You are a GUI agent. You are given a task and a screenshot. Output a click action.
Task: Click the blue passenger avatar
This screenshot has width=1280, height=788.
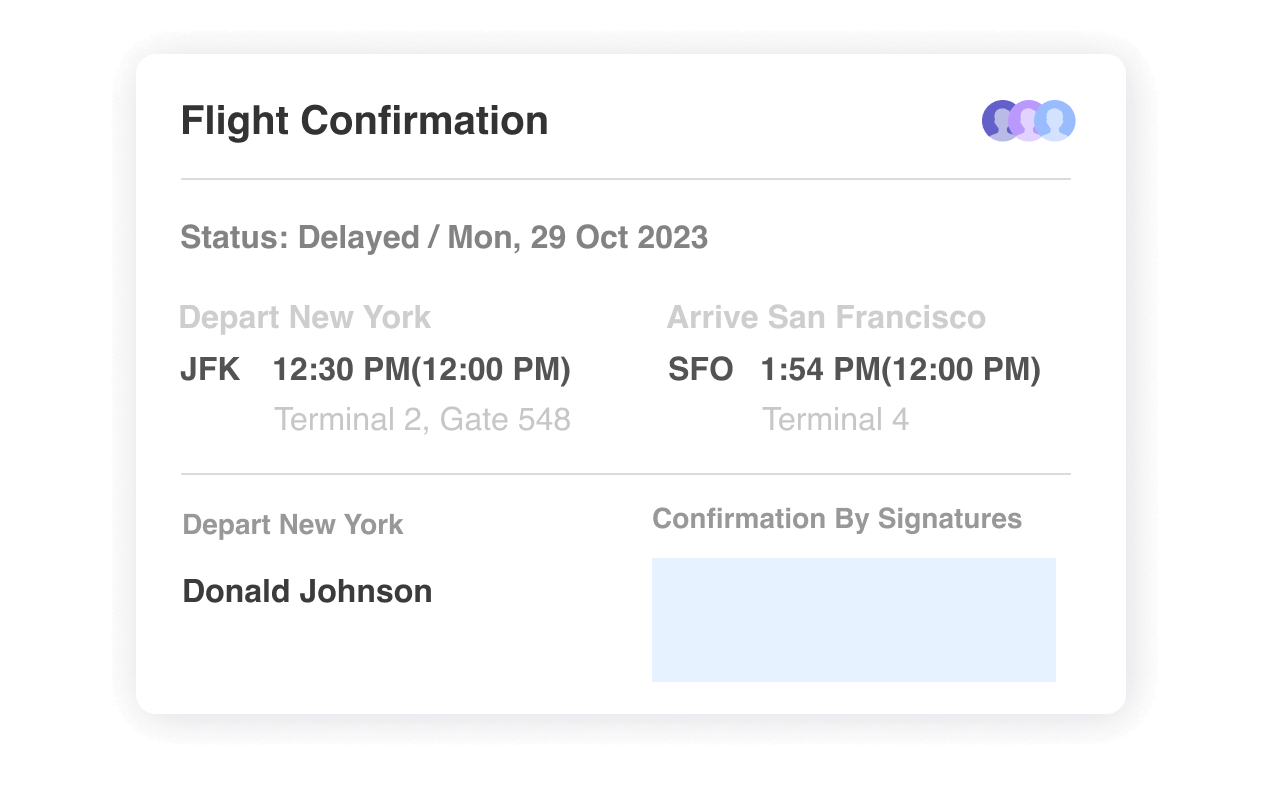coord(1056,121)
